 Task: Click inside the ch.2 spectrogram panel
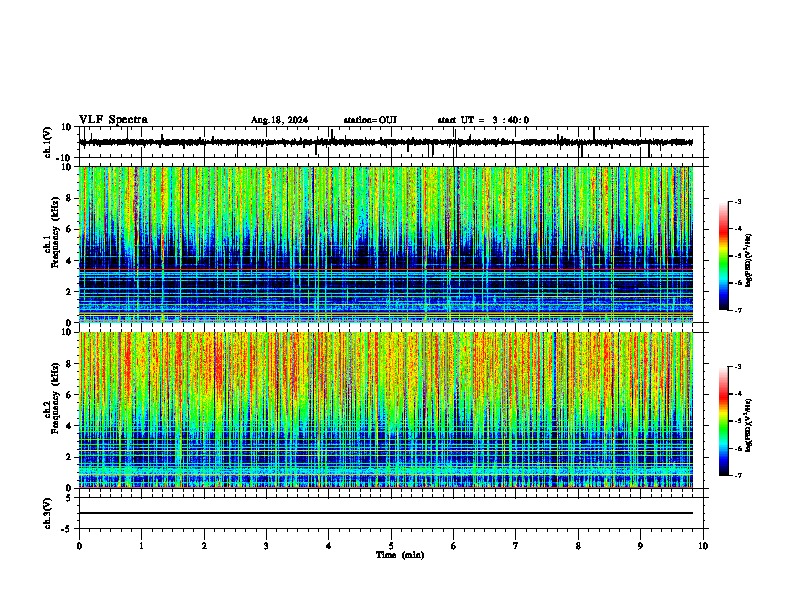[x=386, y=410]
